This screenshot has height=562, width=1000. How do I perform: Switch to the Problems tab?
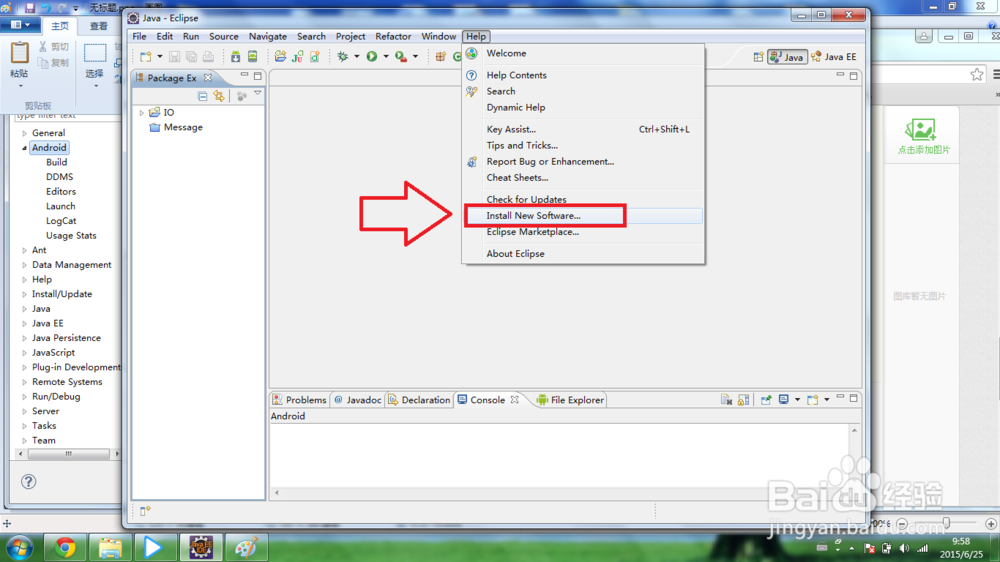click(x=299, y=400)
